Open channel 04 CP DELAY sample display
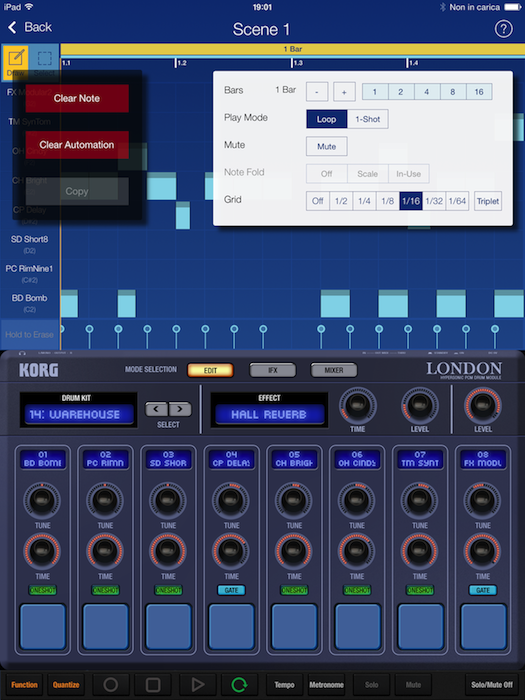Viewport: 525px width, 700px height. pyautogui.click(x=231, y=459)
